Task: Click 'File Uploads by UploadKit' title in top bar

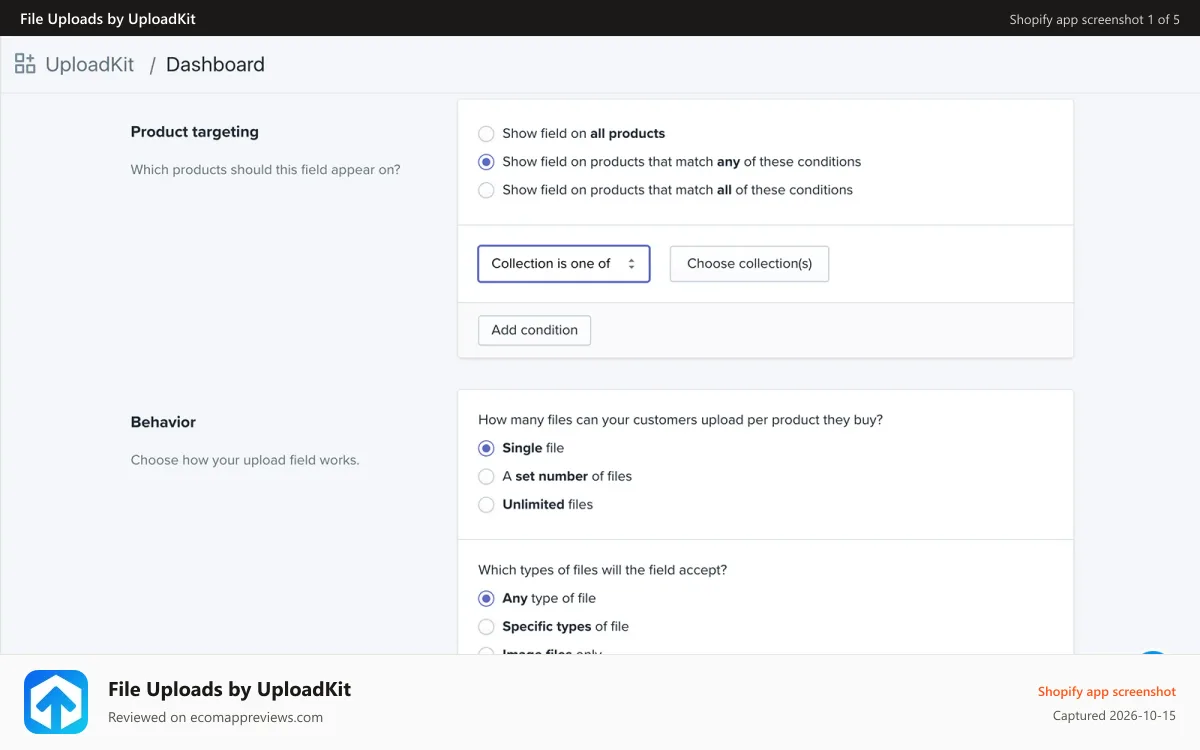Action: (108, 19)
